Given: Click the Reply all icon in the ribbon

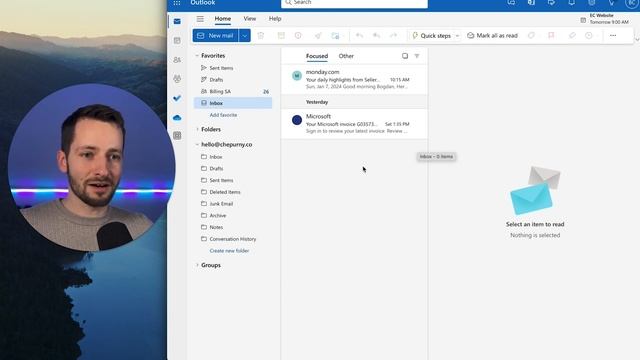Looking at the screenshot, I should [x=376, y=36].
